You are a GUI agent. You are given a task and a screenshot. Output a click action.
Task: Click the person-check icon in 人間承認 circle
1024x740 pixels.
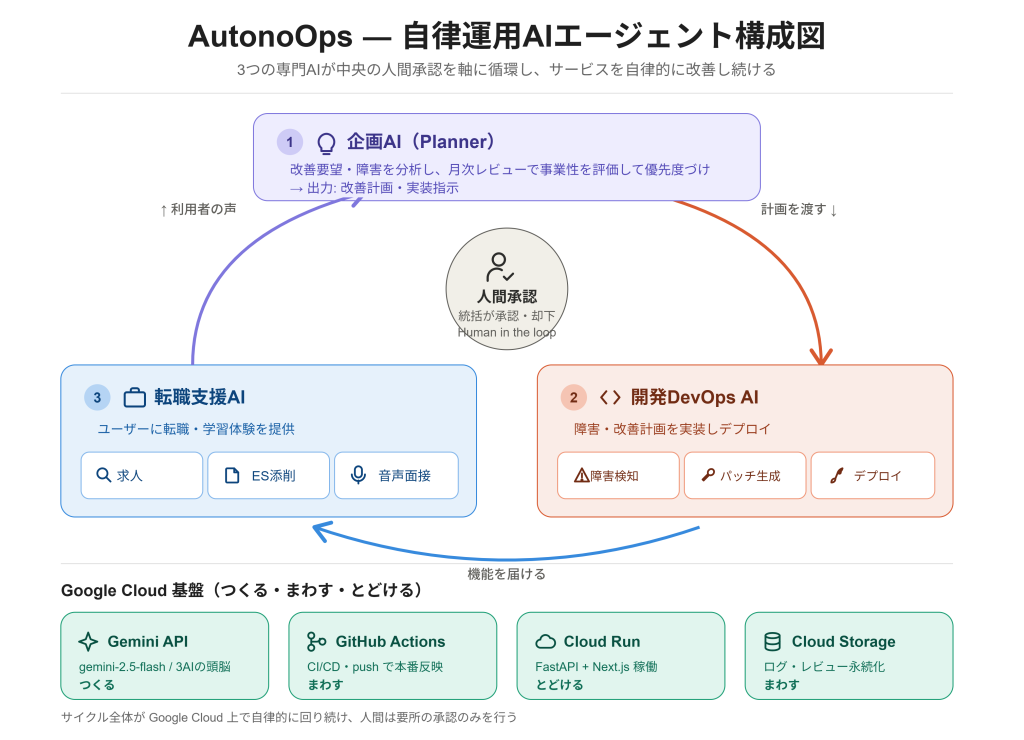coord(500,267)
